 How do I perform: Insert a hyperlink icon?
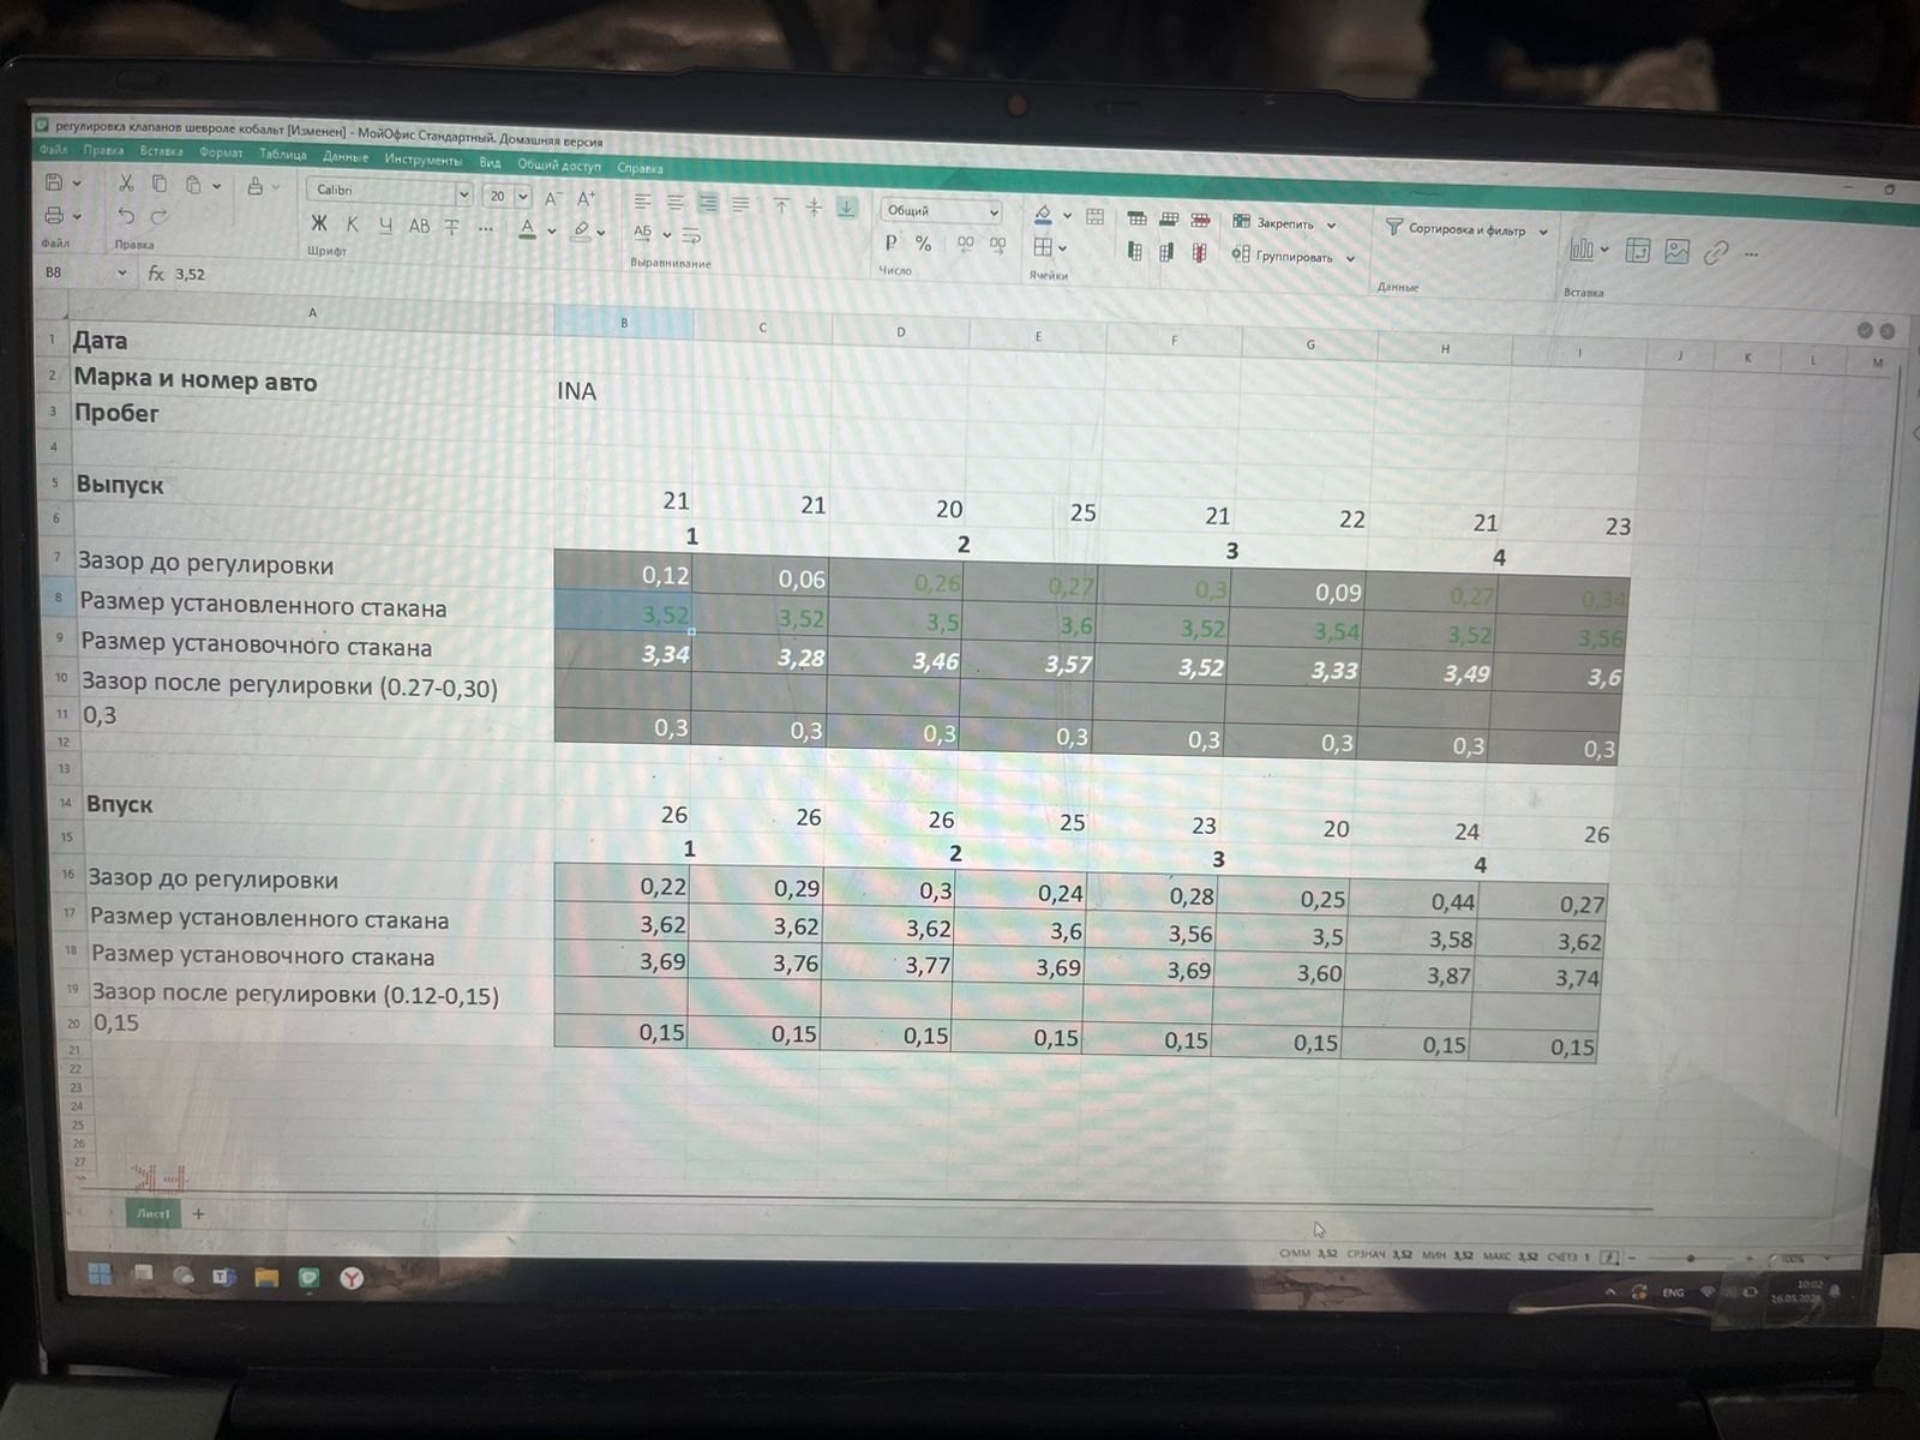pos(1716,253)
